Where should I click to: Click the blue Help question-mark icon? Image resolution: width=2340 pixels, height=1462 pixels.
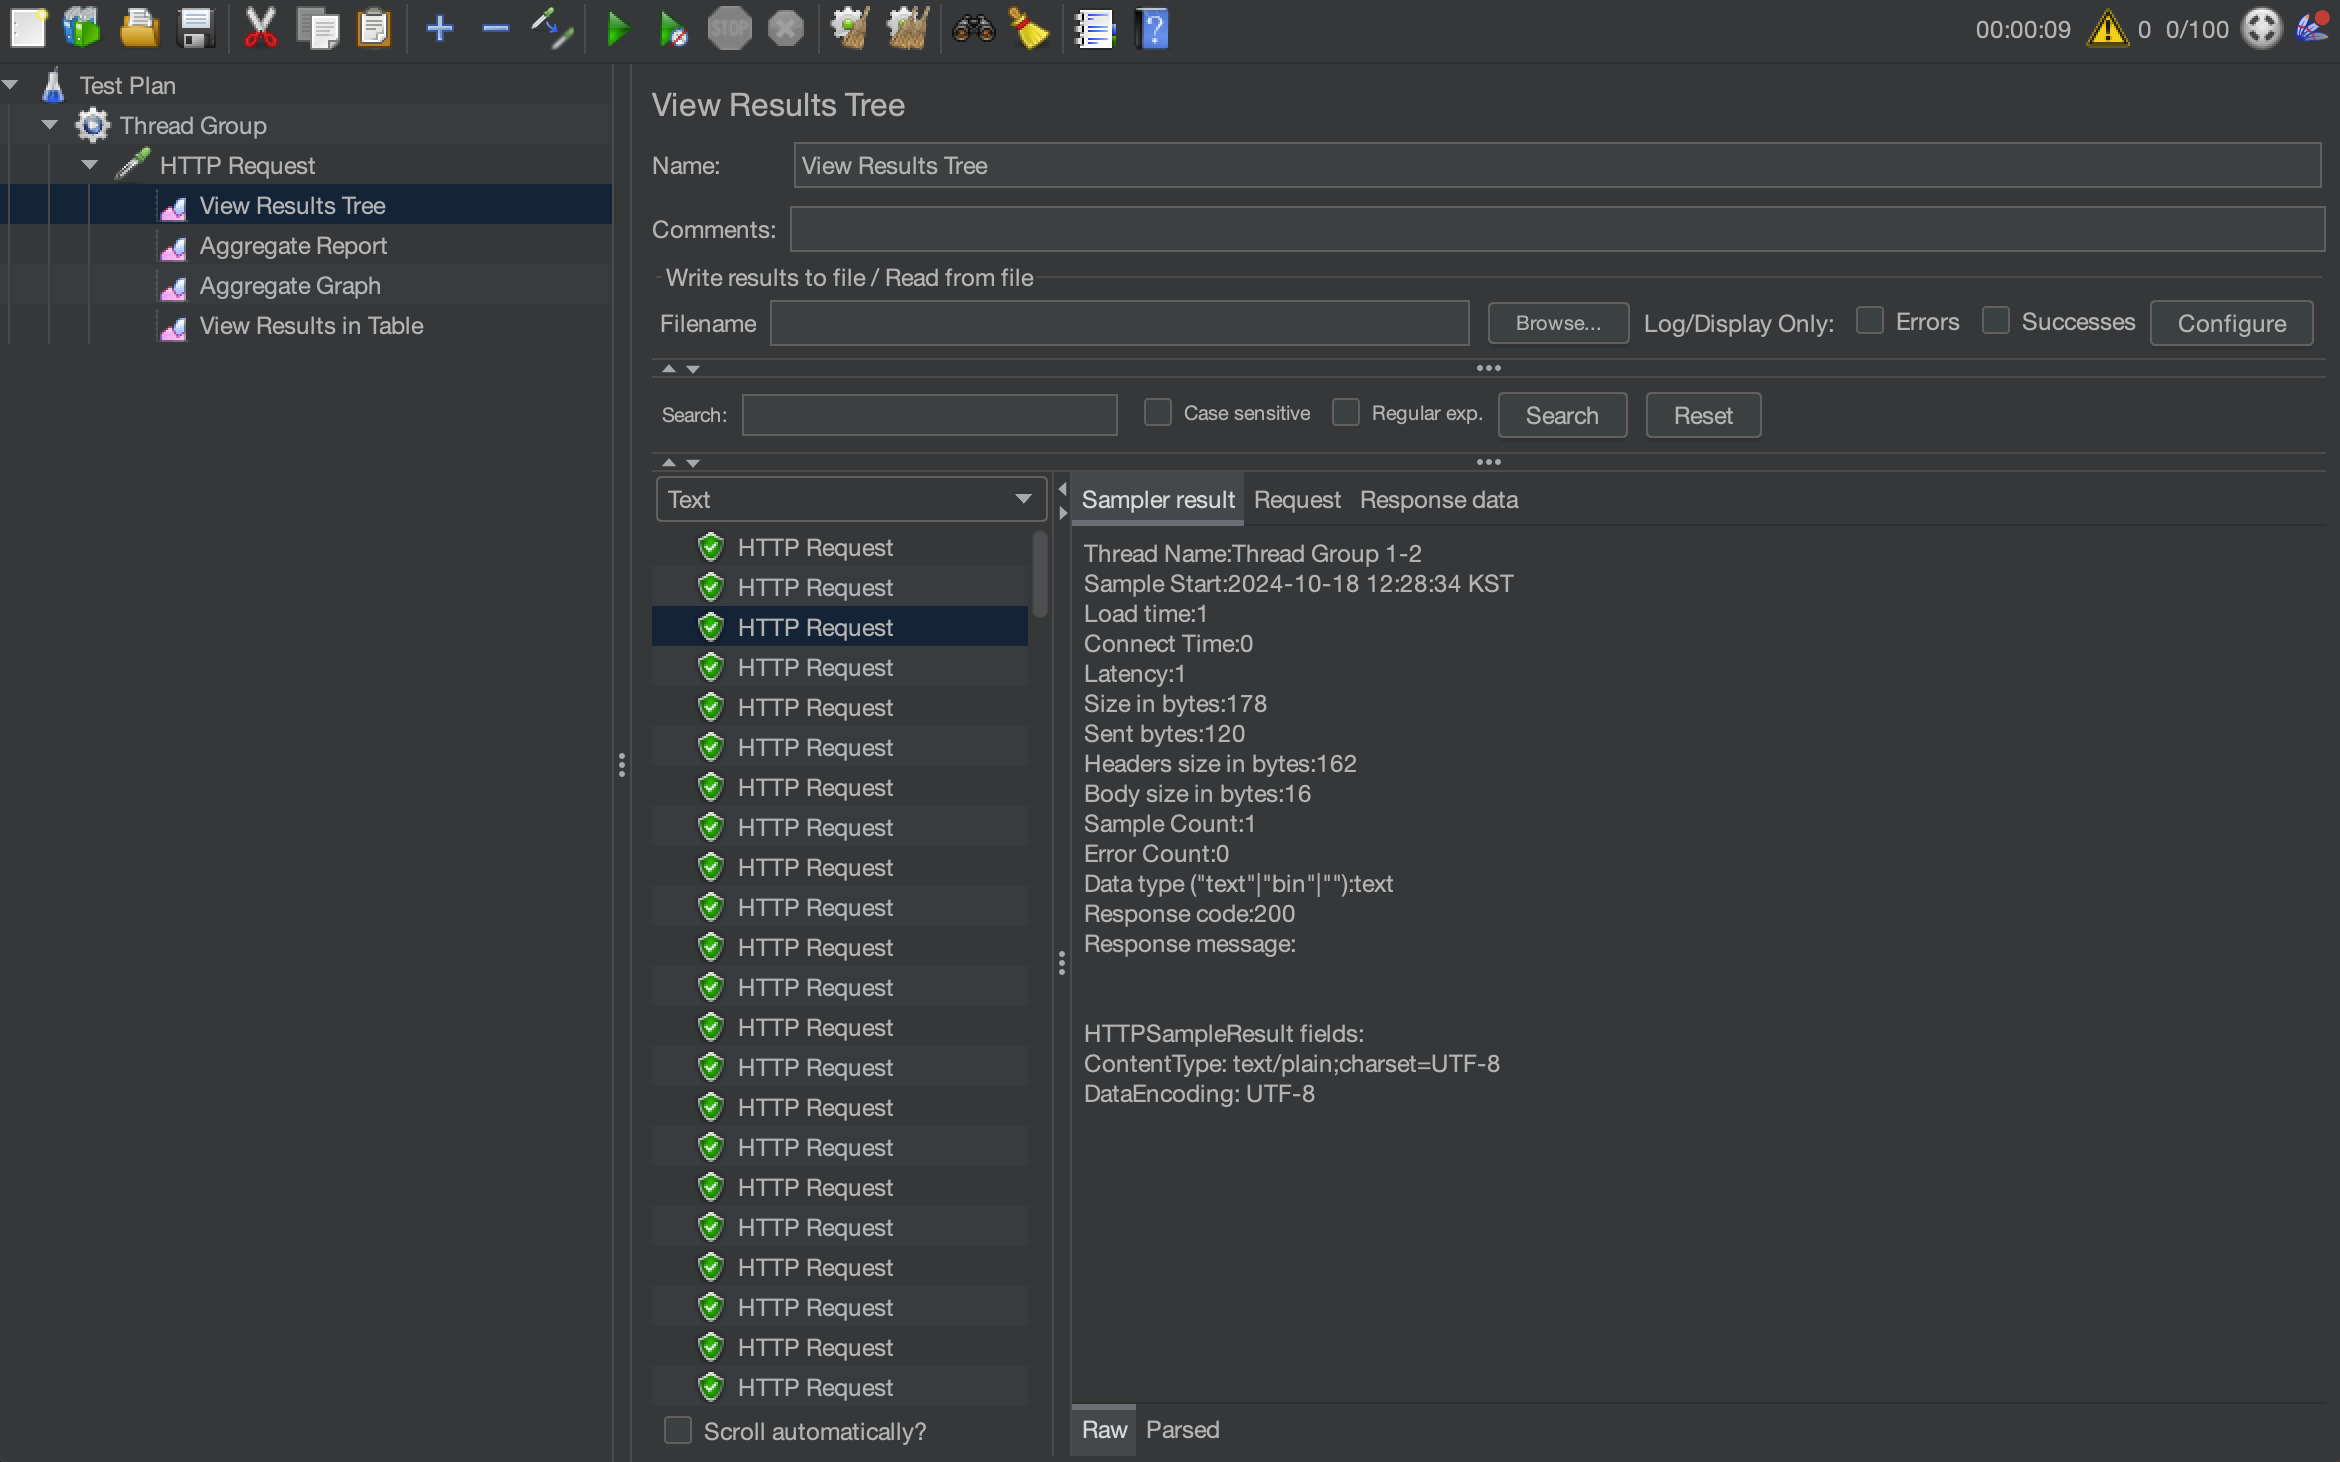click(1152, 29)
